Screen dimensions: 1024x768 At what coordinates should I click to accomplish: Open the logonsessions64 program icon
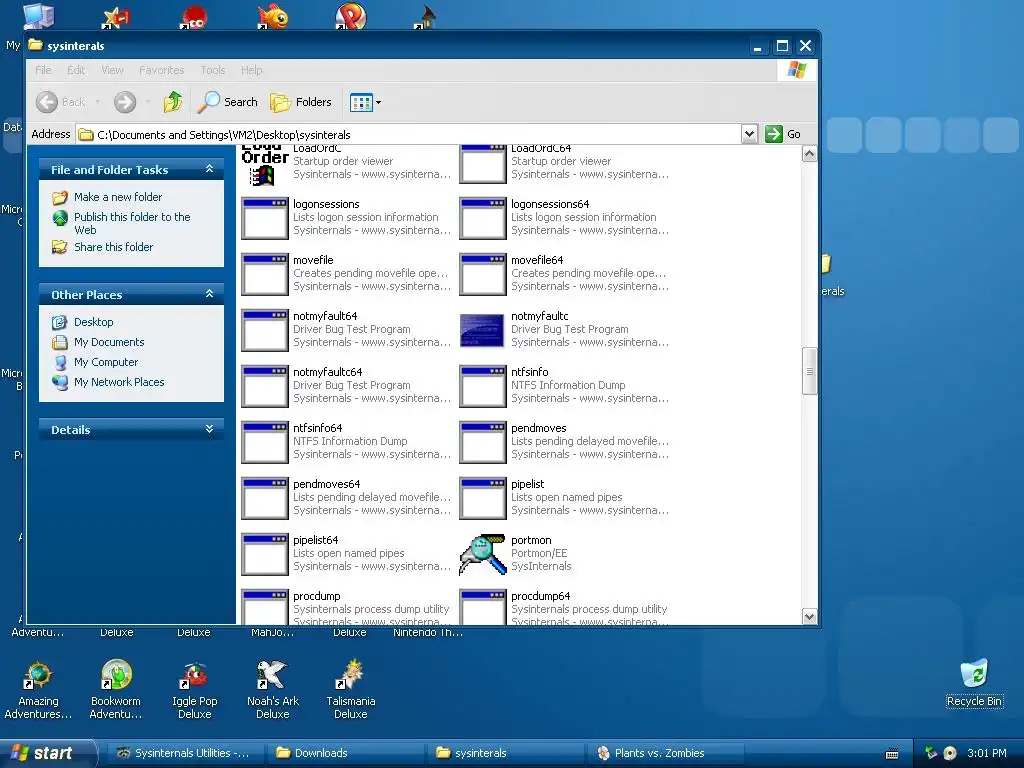(483, 219)
